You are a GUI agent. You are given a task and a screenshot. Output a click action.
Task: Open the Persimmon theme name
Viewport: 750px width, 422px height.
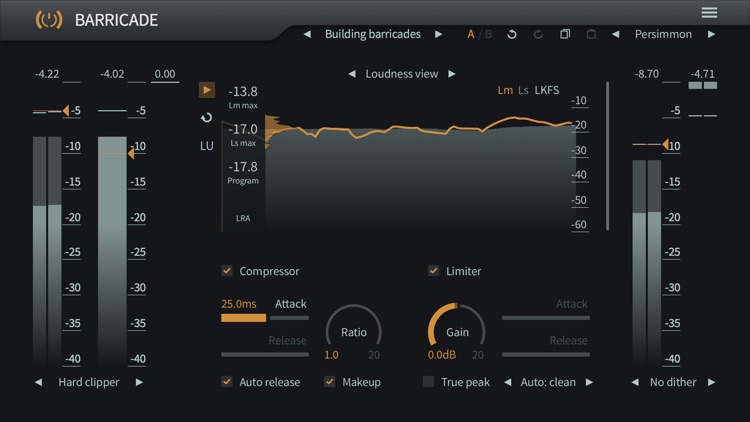663,34
